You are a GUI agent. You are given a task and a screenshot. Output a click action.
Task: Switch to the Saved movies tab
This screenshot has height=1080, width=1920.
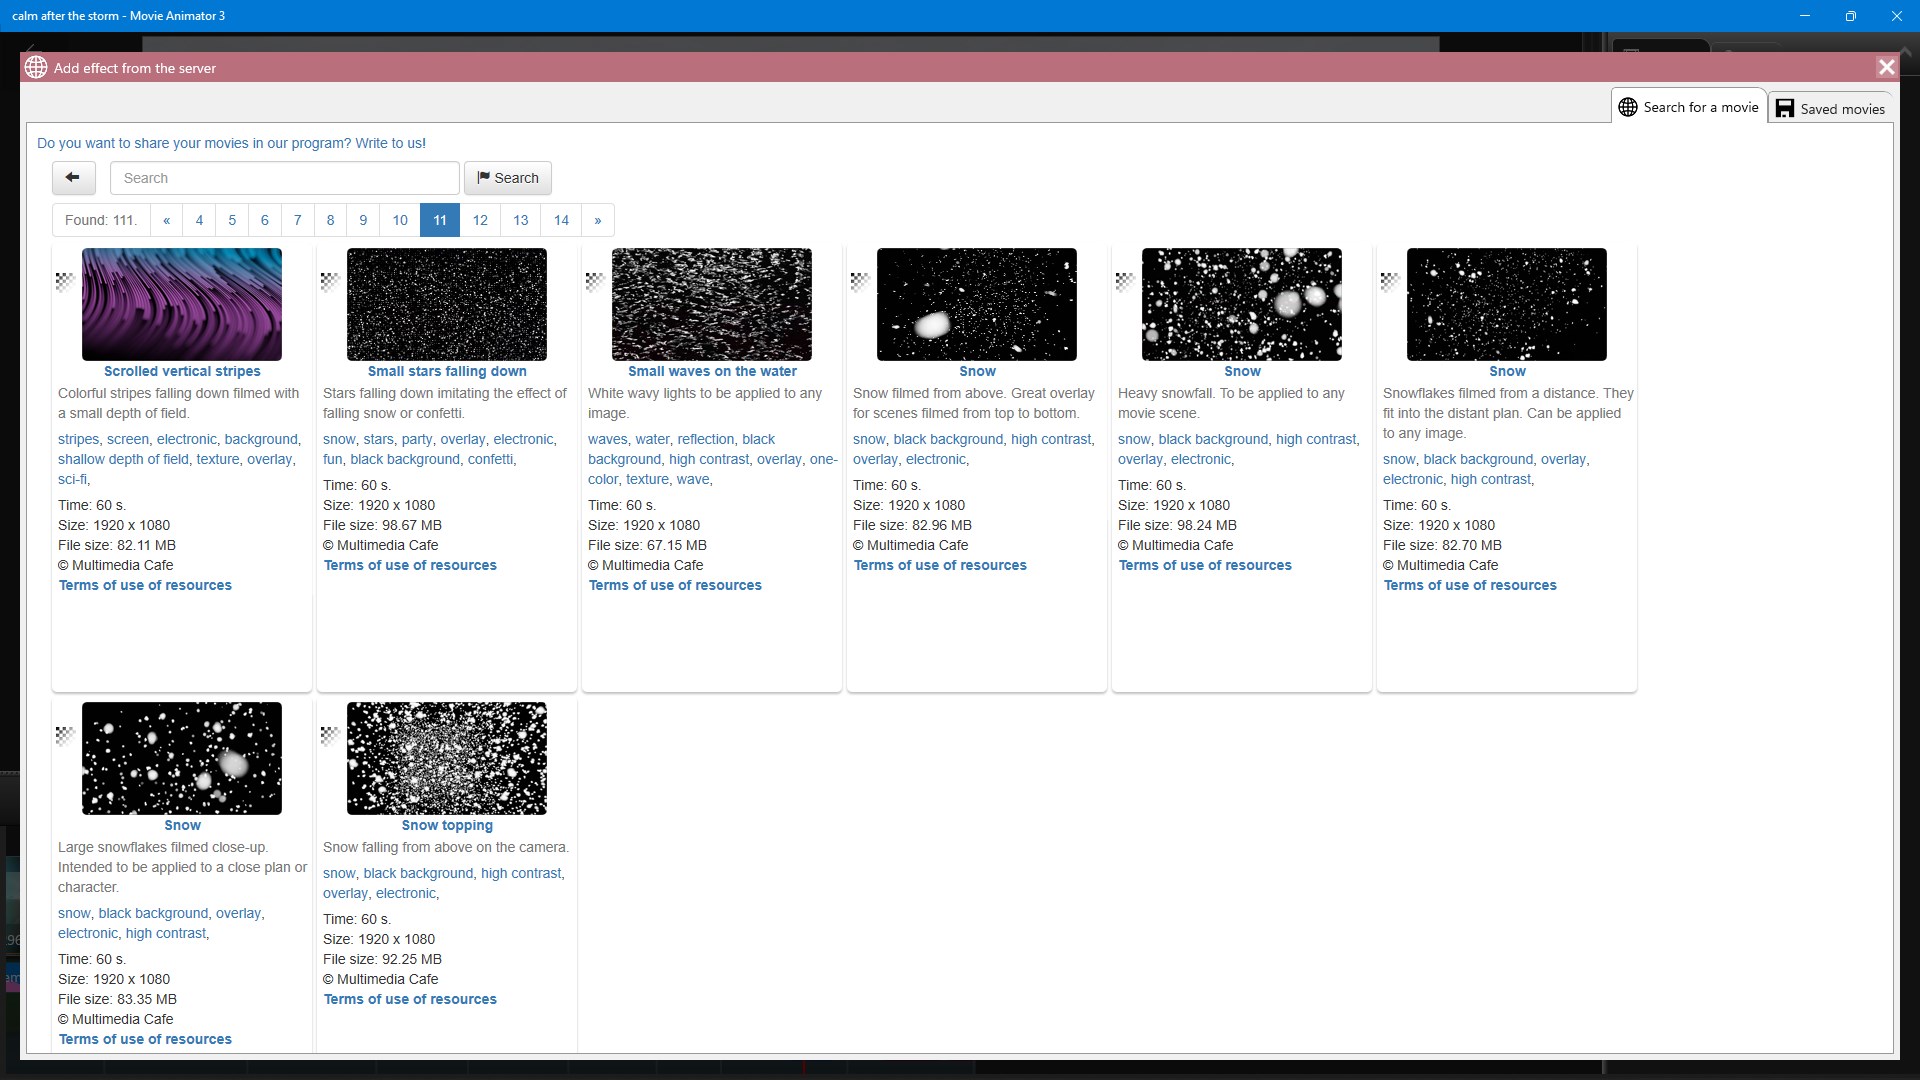[1841, 108]
